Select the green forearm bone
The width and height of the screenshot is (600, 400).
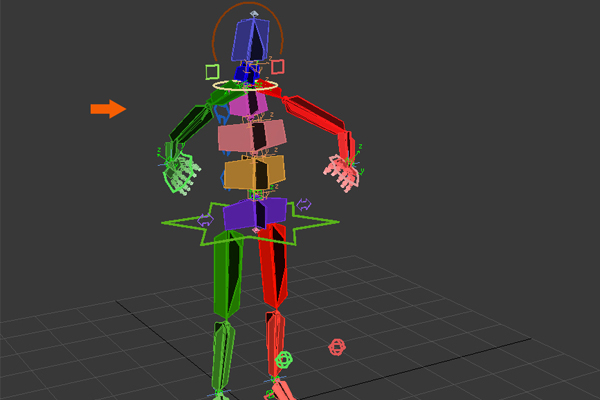pyautogui.click(x=171, y=151)
